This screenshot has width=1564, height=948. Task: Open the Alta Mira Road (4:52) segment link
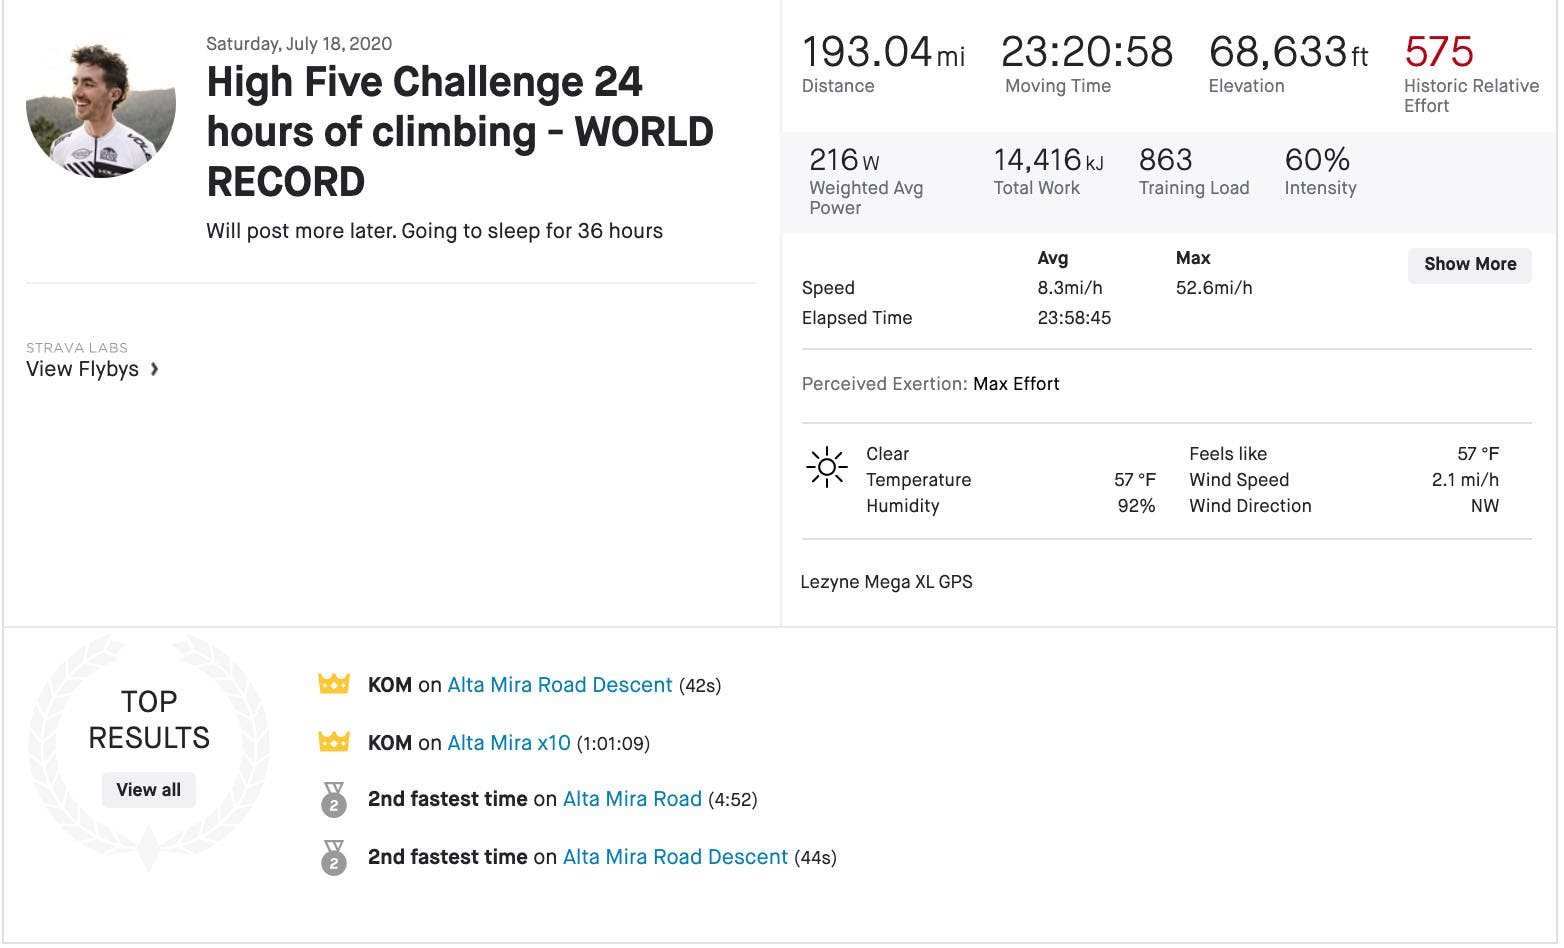(x=632, y=799)
